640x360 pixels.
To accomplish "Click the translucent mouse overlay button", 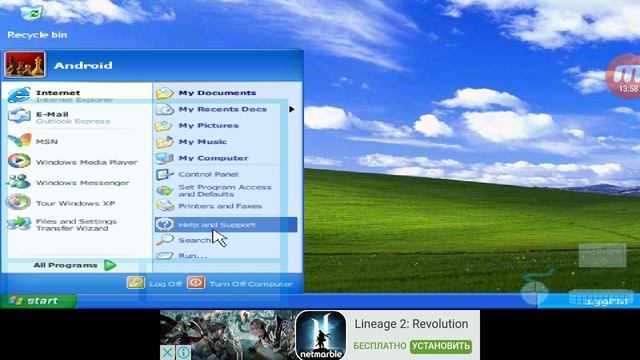I will click(534, 293).
